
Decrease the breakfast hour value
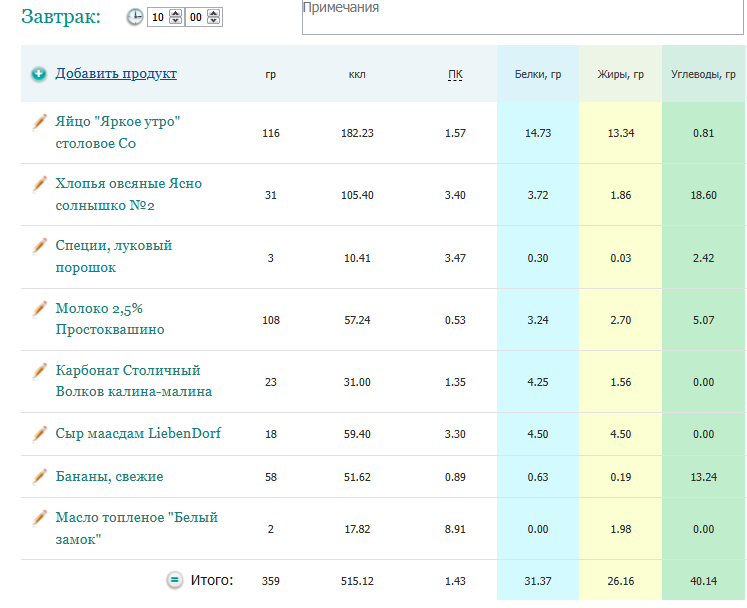coord(176,20)
